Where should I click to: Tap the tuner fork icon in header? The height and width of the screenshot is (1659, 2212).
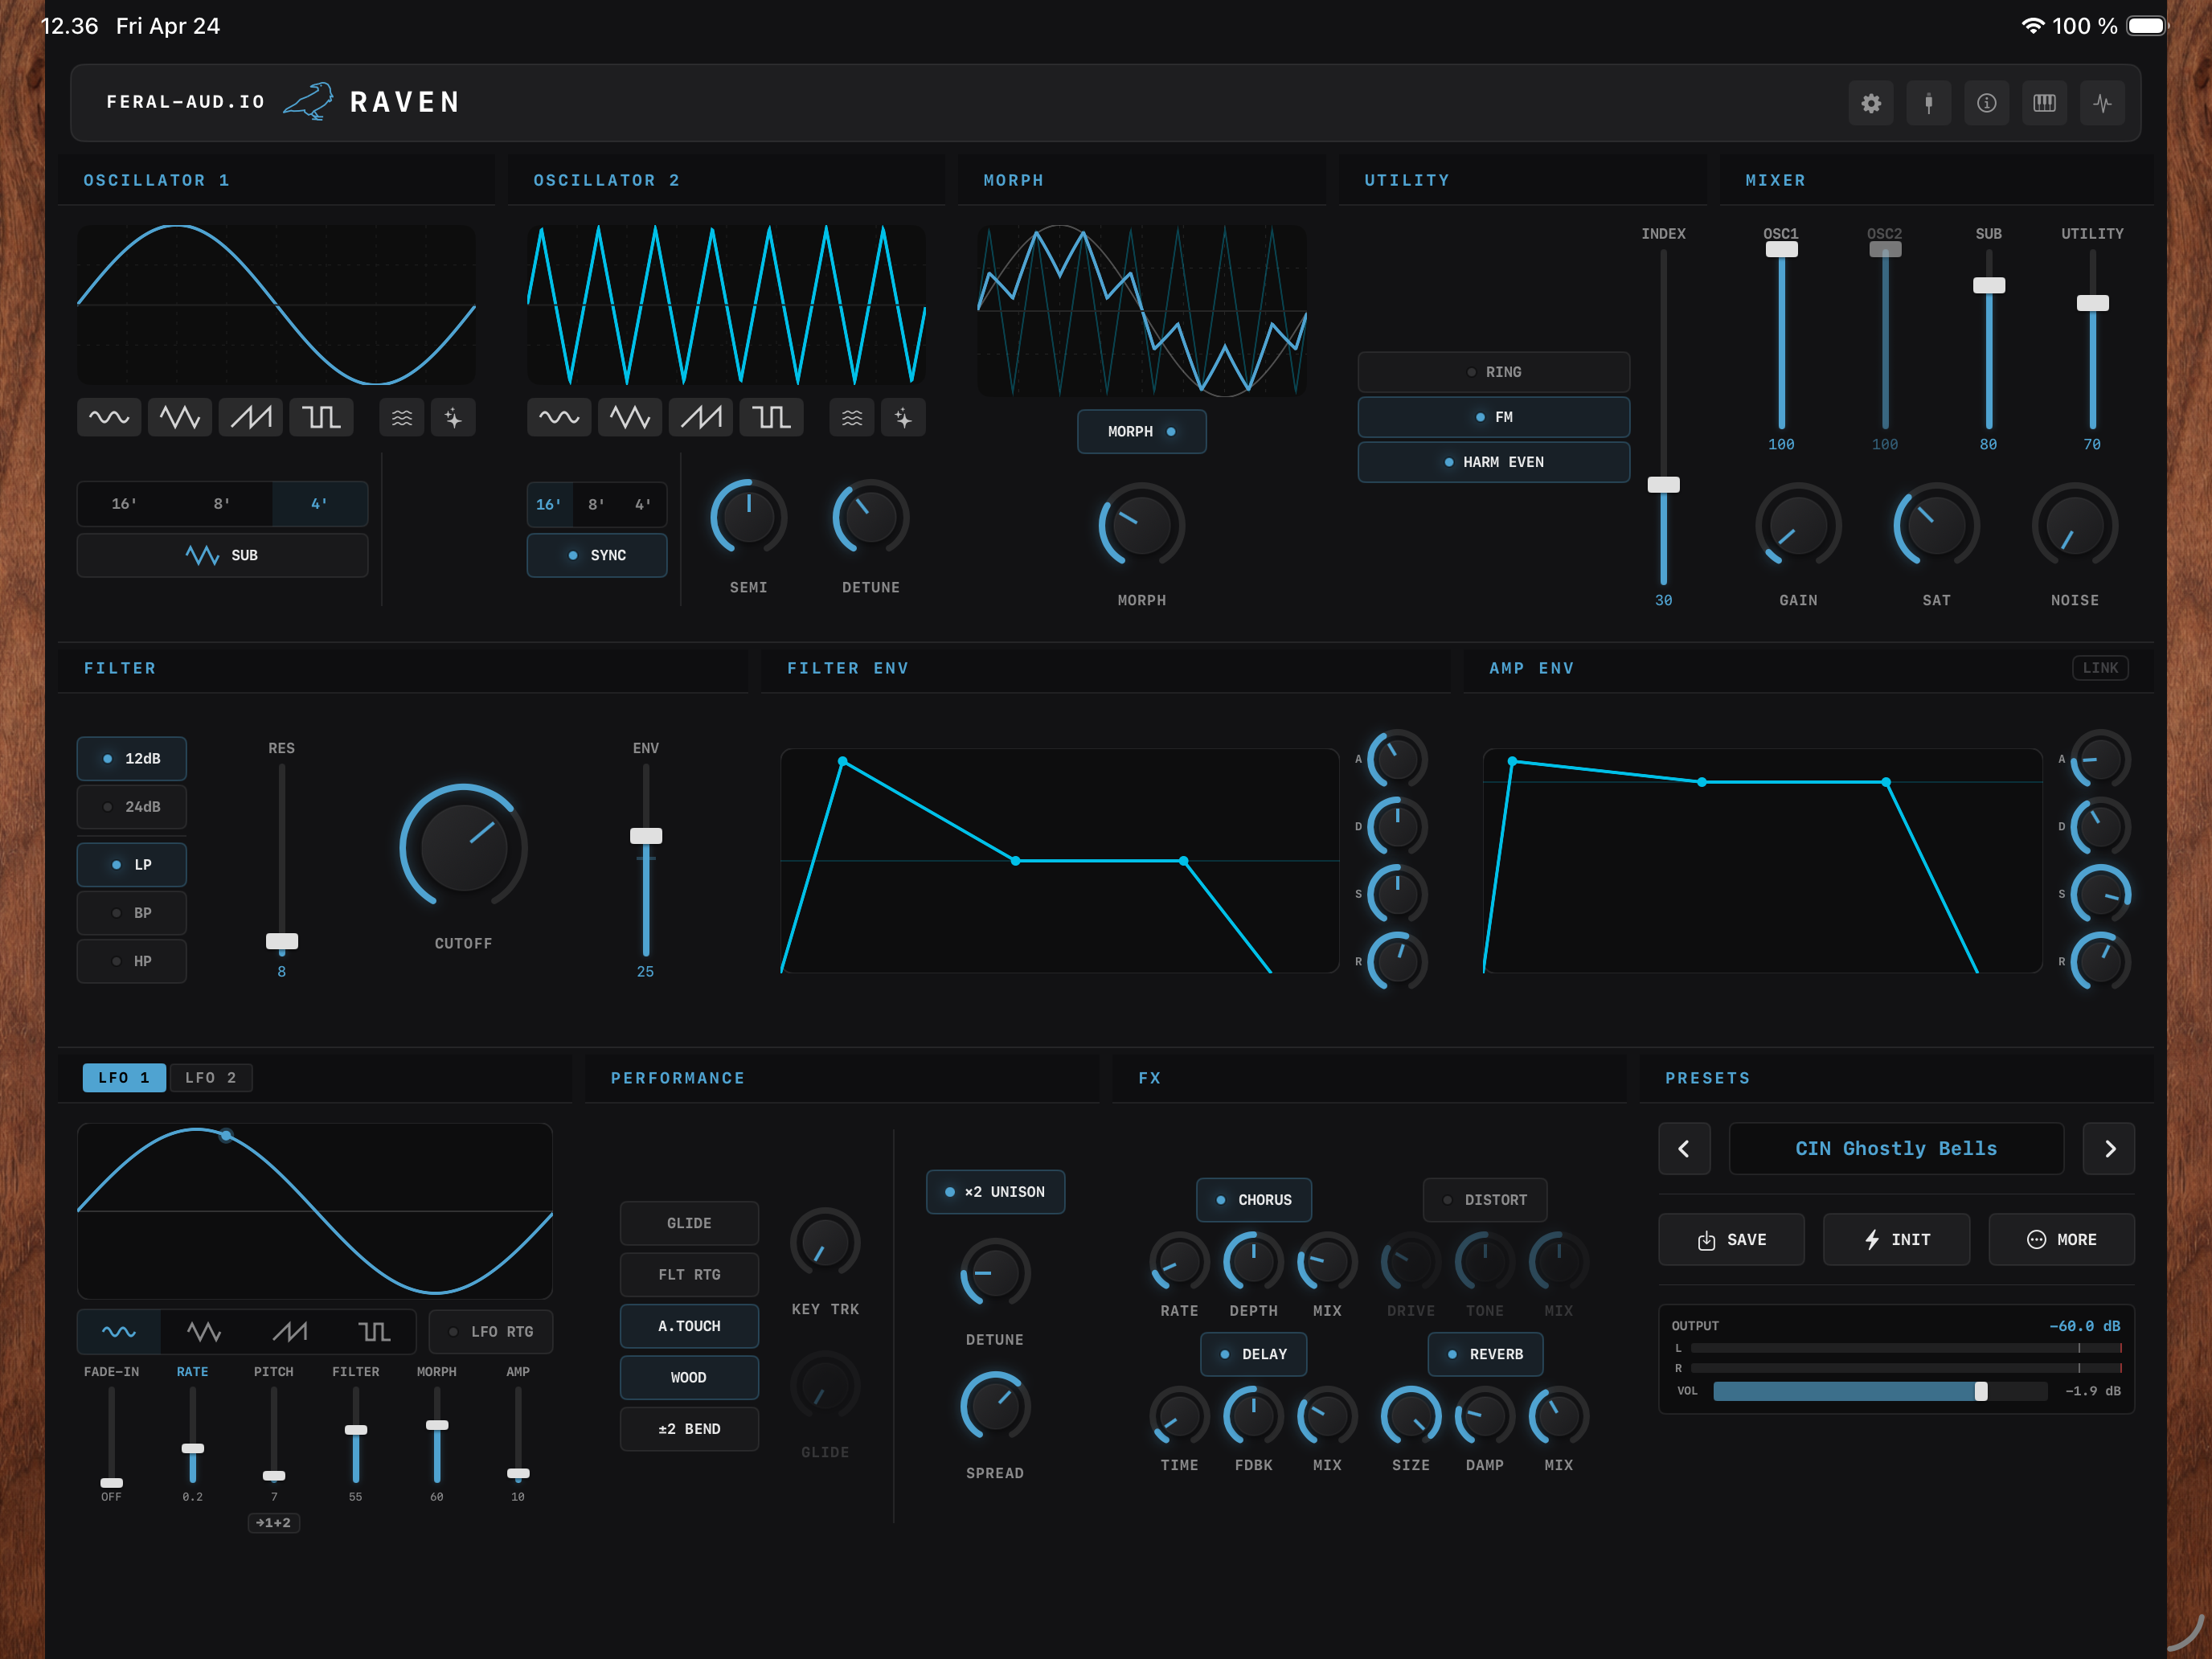coord(1929,103)
